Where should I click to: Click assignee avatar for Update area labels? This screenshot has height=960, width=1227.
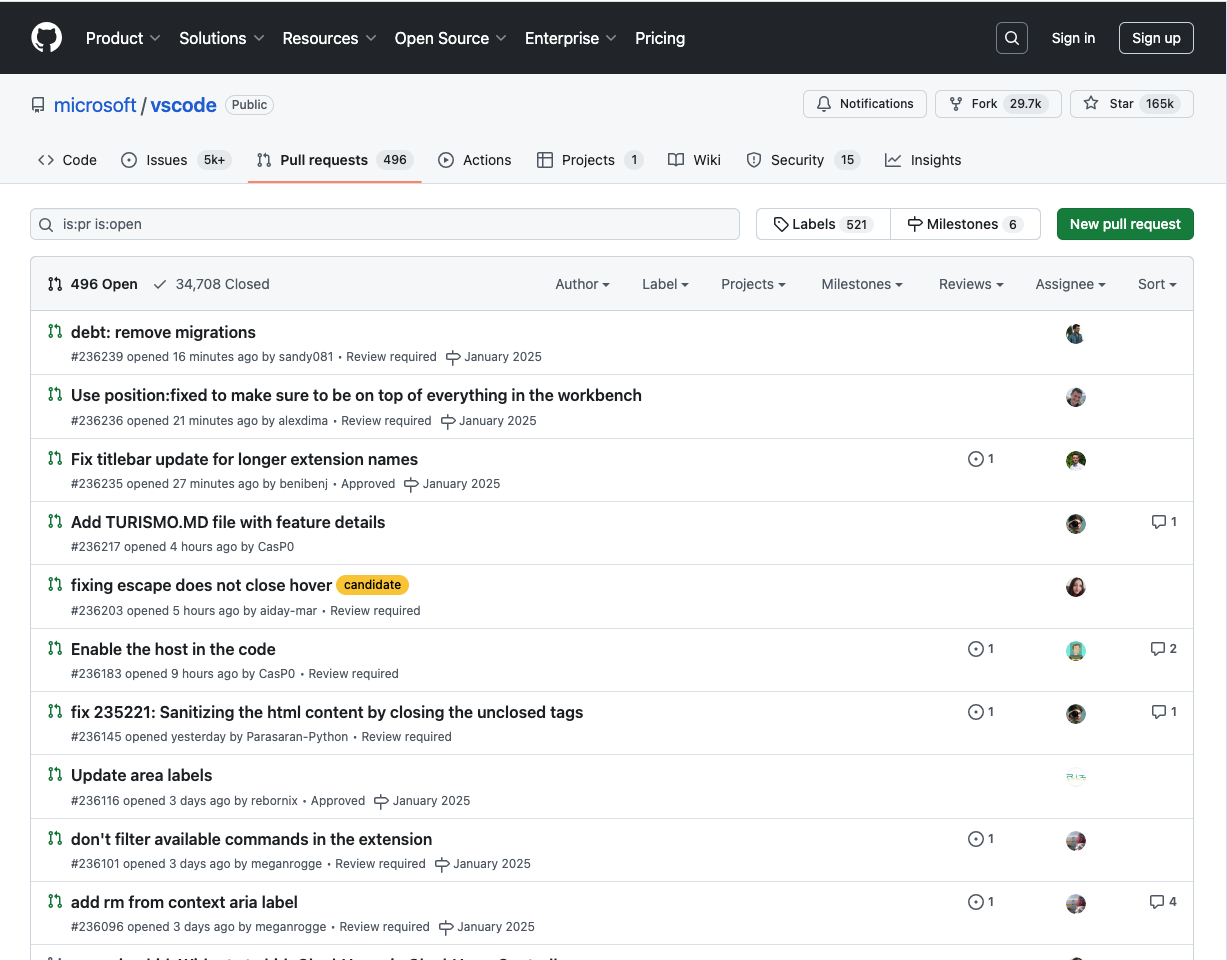1076,777
